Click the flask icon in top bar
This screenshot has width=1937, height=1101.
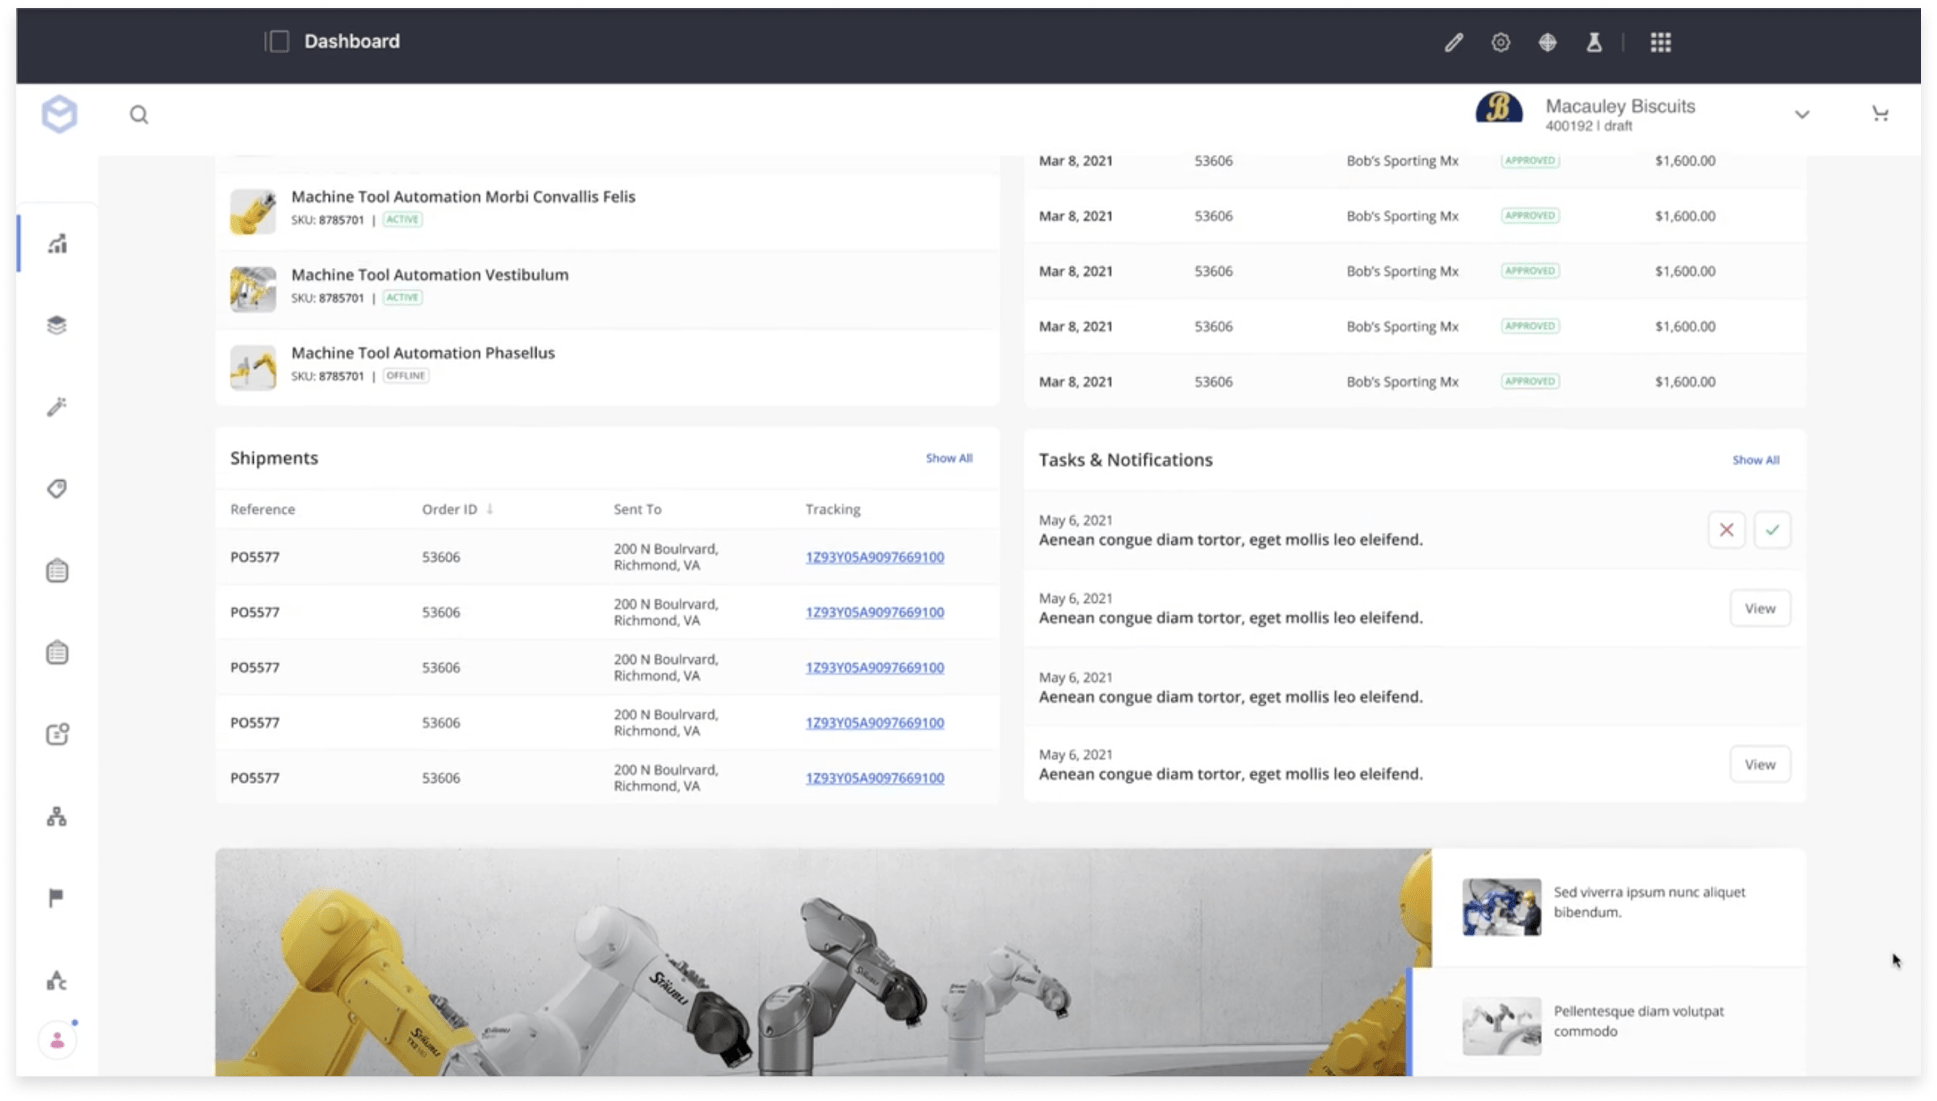pos(1594,42)
